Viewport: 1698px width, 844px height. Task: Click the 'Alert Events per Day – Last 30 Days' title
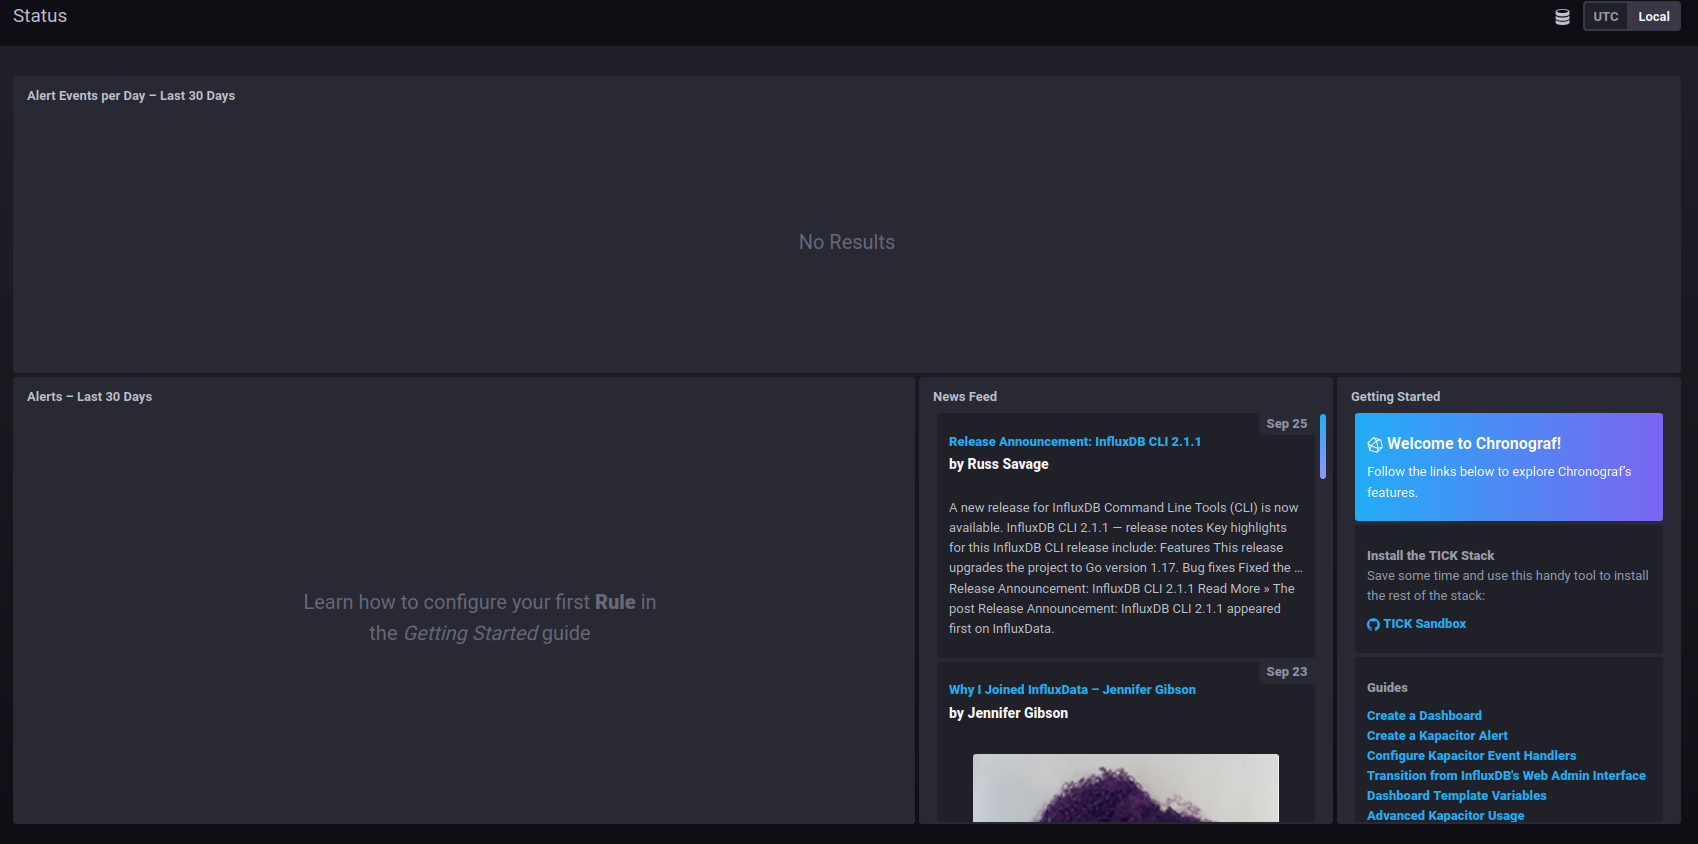(x=131, y=96)
